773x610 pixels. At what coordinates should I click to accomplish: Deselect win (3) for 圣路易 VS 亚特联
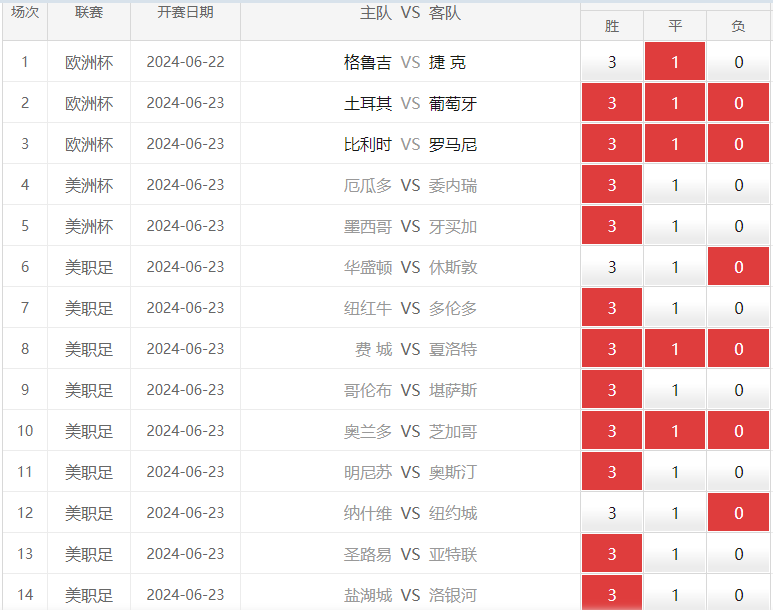click(612, 553)
